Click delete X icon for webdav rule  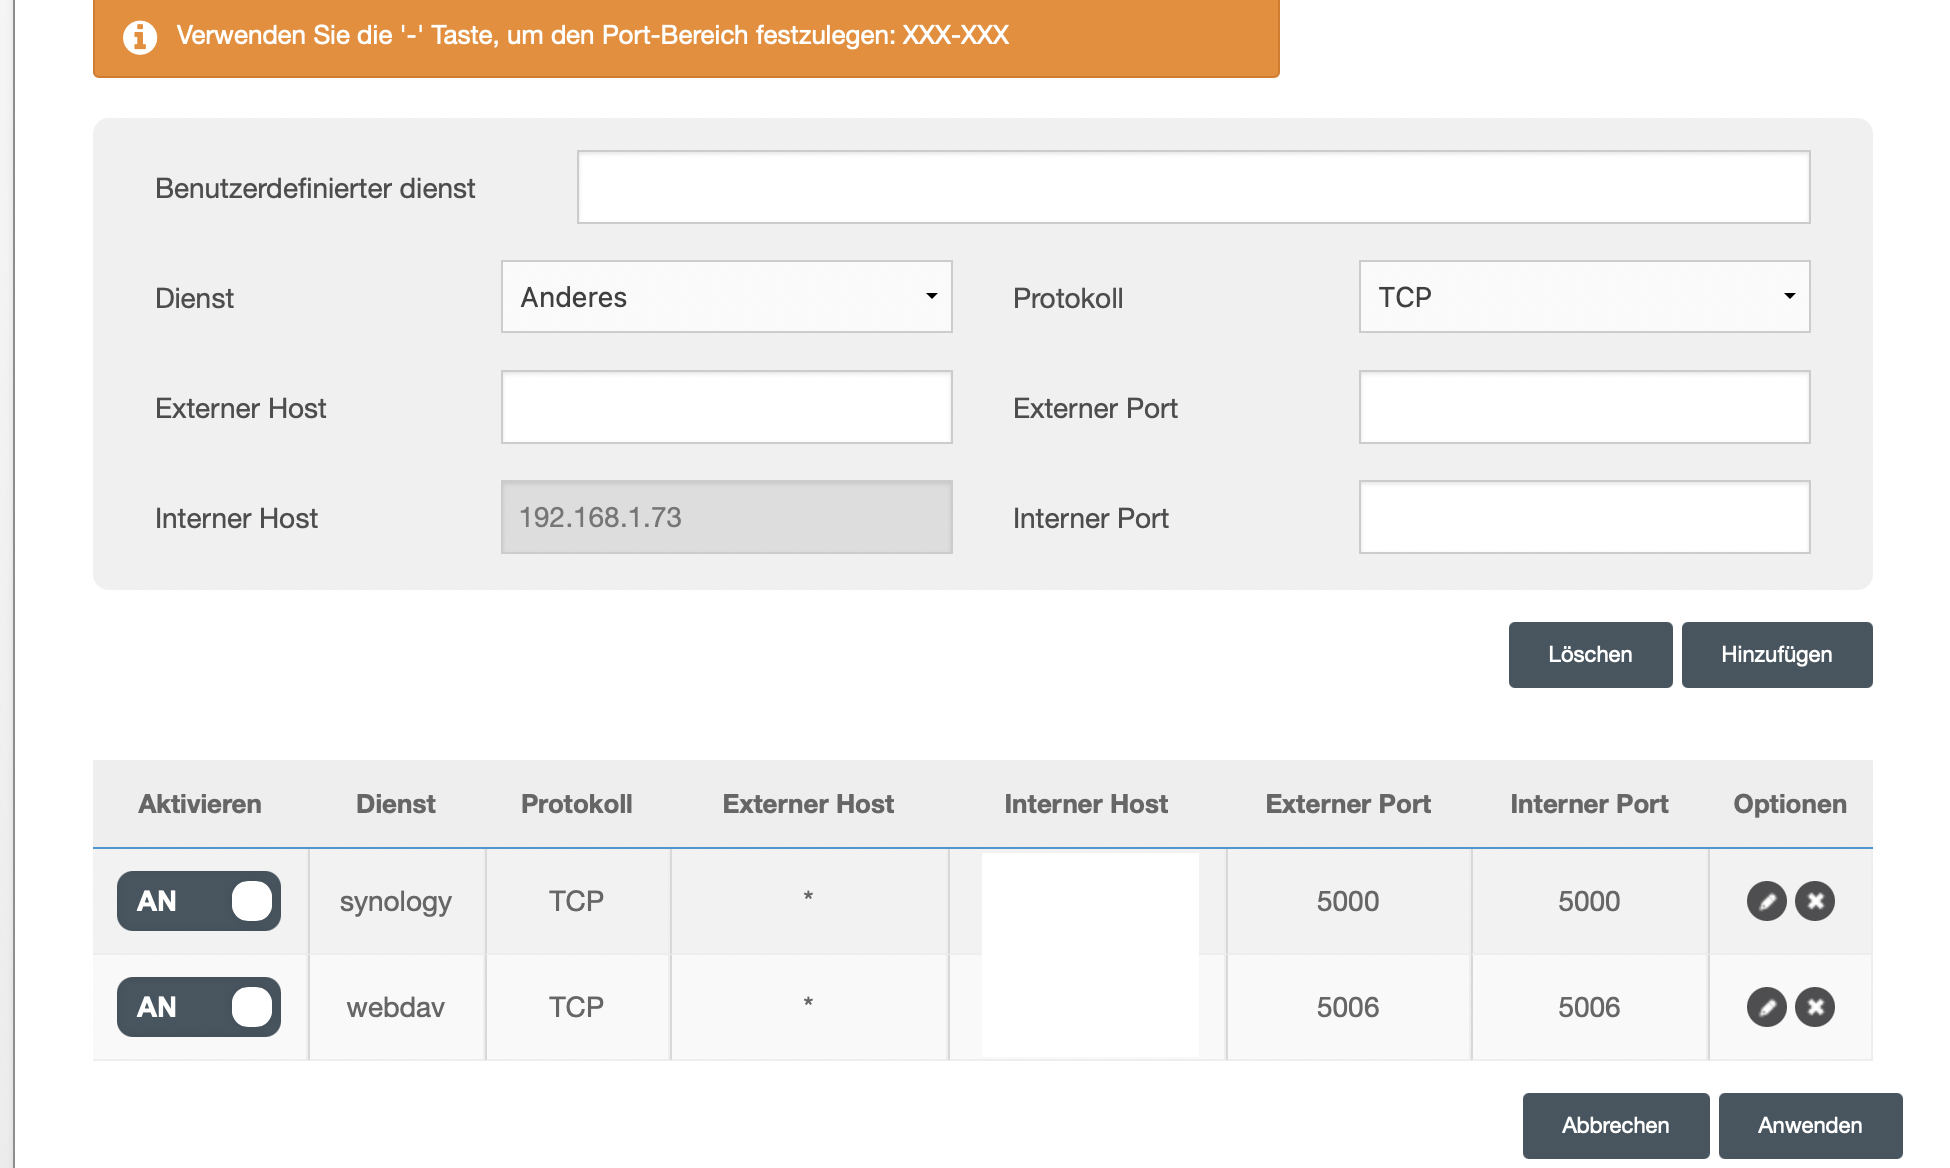1814,1007
